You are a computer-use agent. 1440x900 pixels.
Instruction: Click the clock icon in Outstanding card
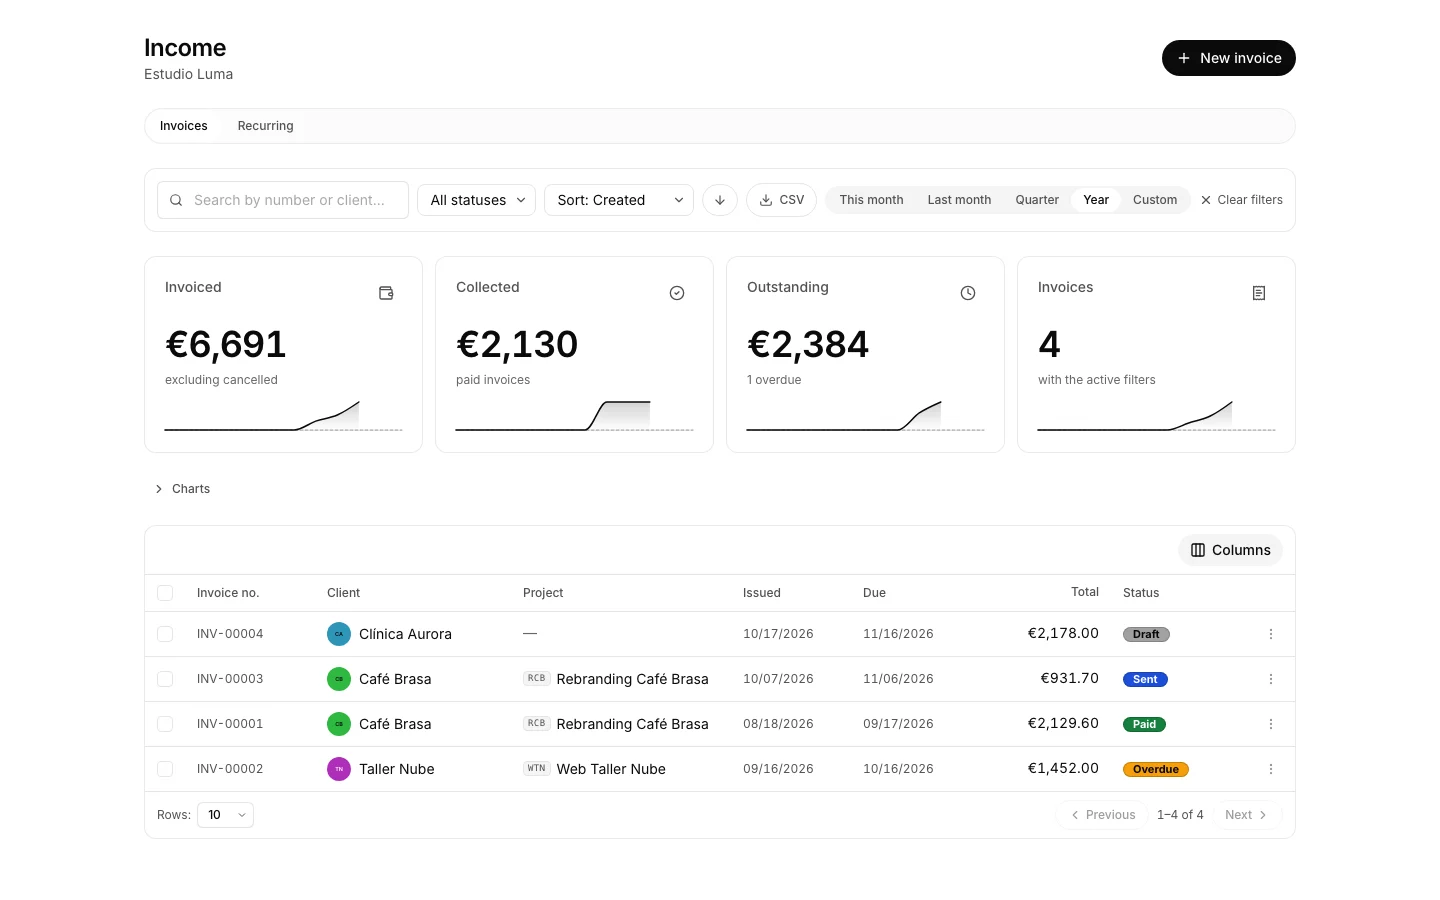(968, 293)
